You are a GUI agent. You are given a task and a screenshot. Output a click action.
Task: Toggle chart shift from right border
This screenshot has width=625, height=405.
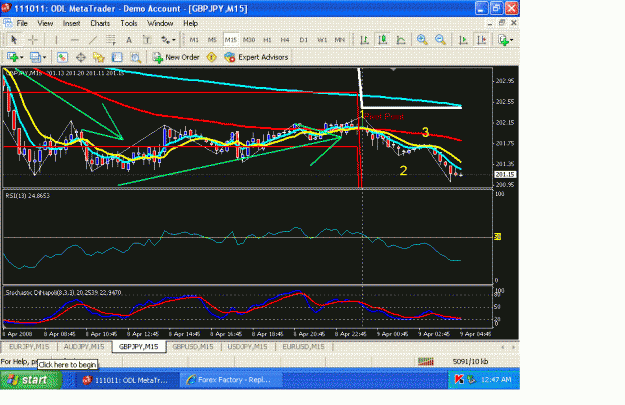(482, 39)
